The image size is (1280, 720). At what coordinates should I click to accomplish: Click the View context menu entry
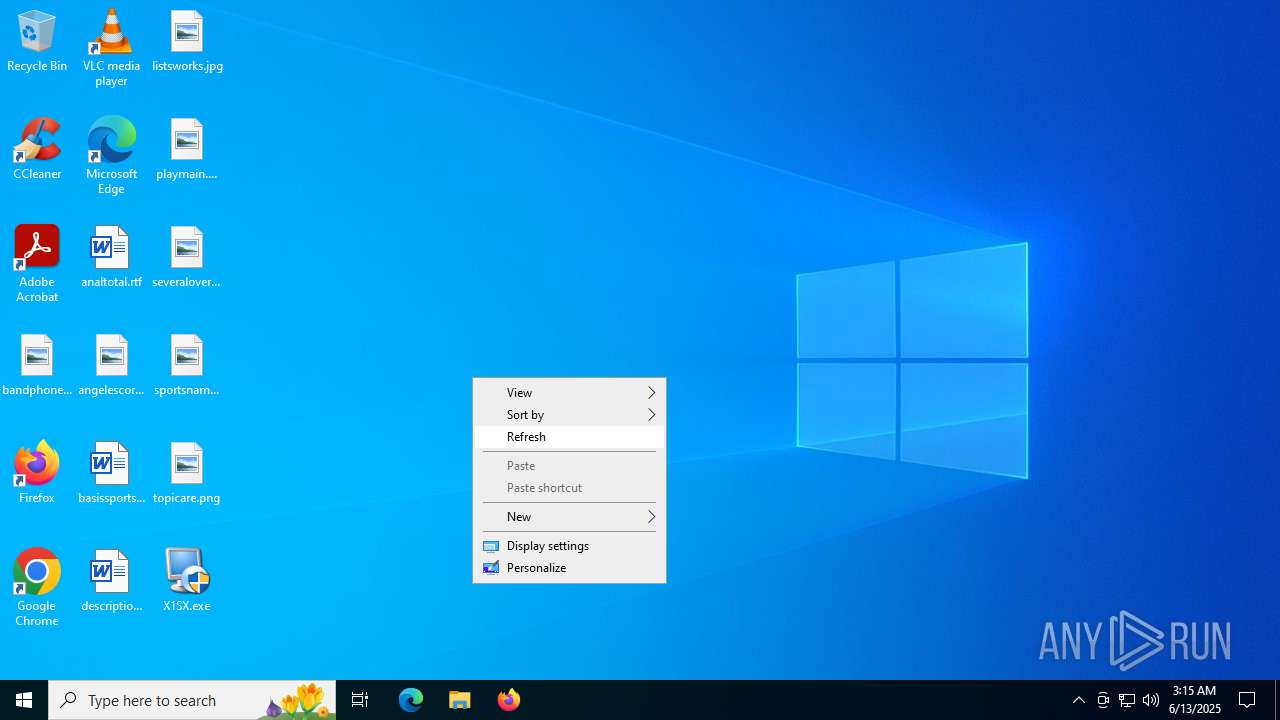[x=569, y=393]
